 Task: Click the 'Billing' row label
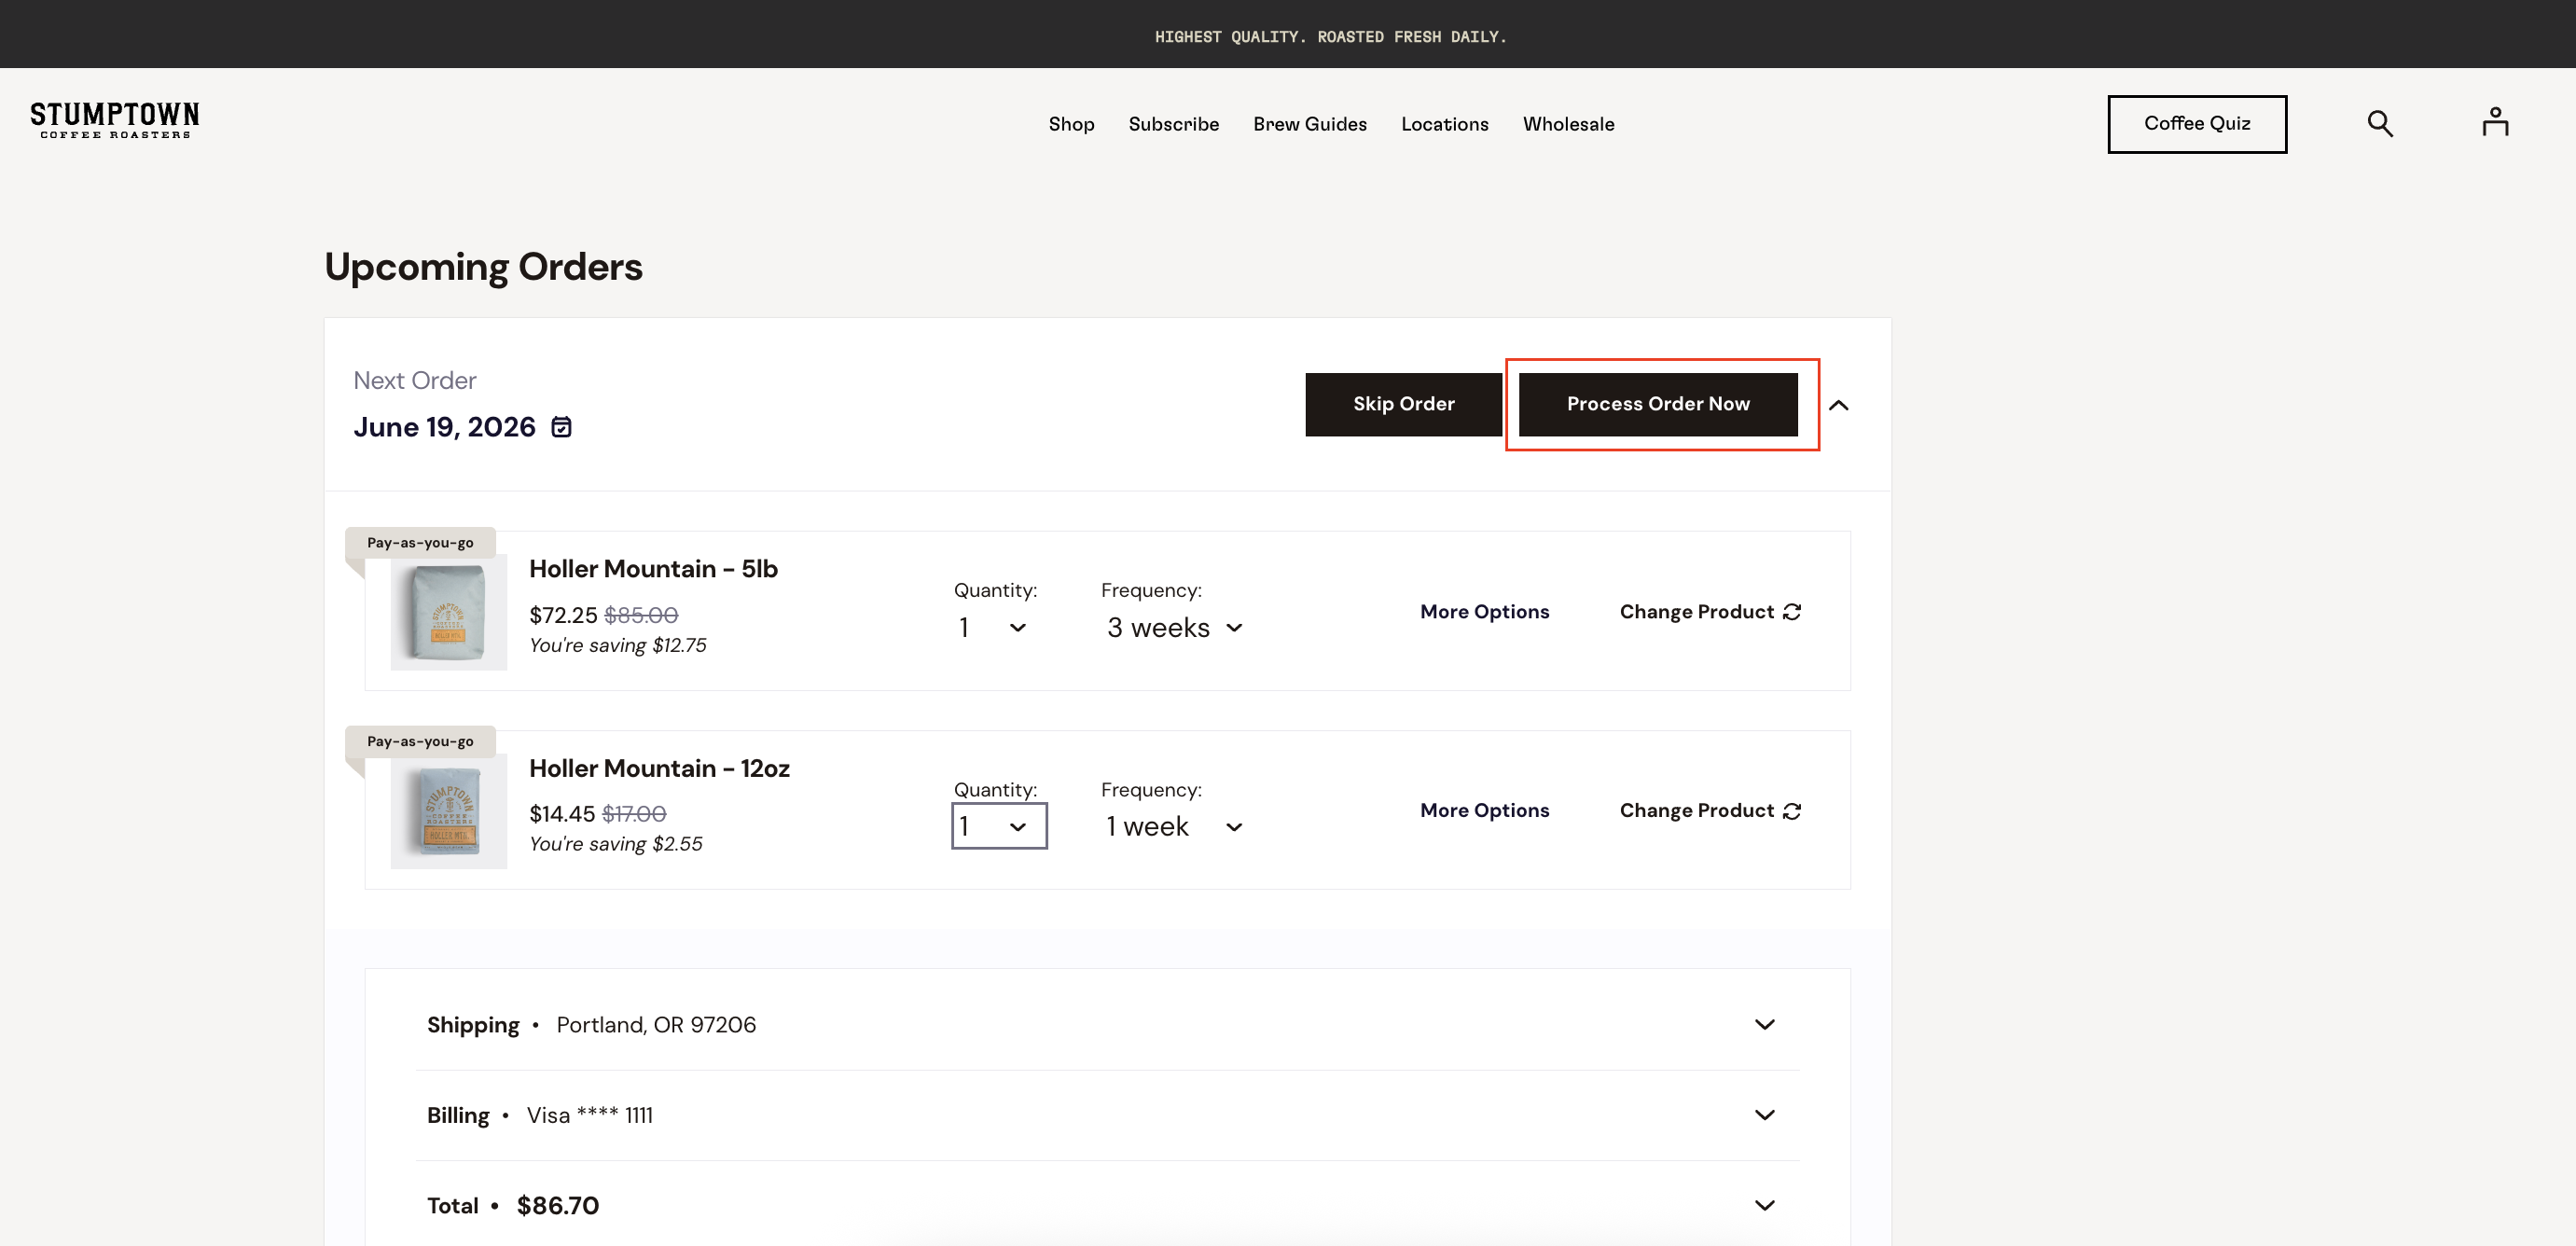coord(458,1115)
